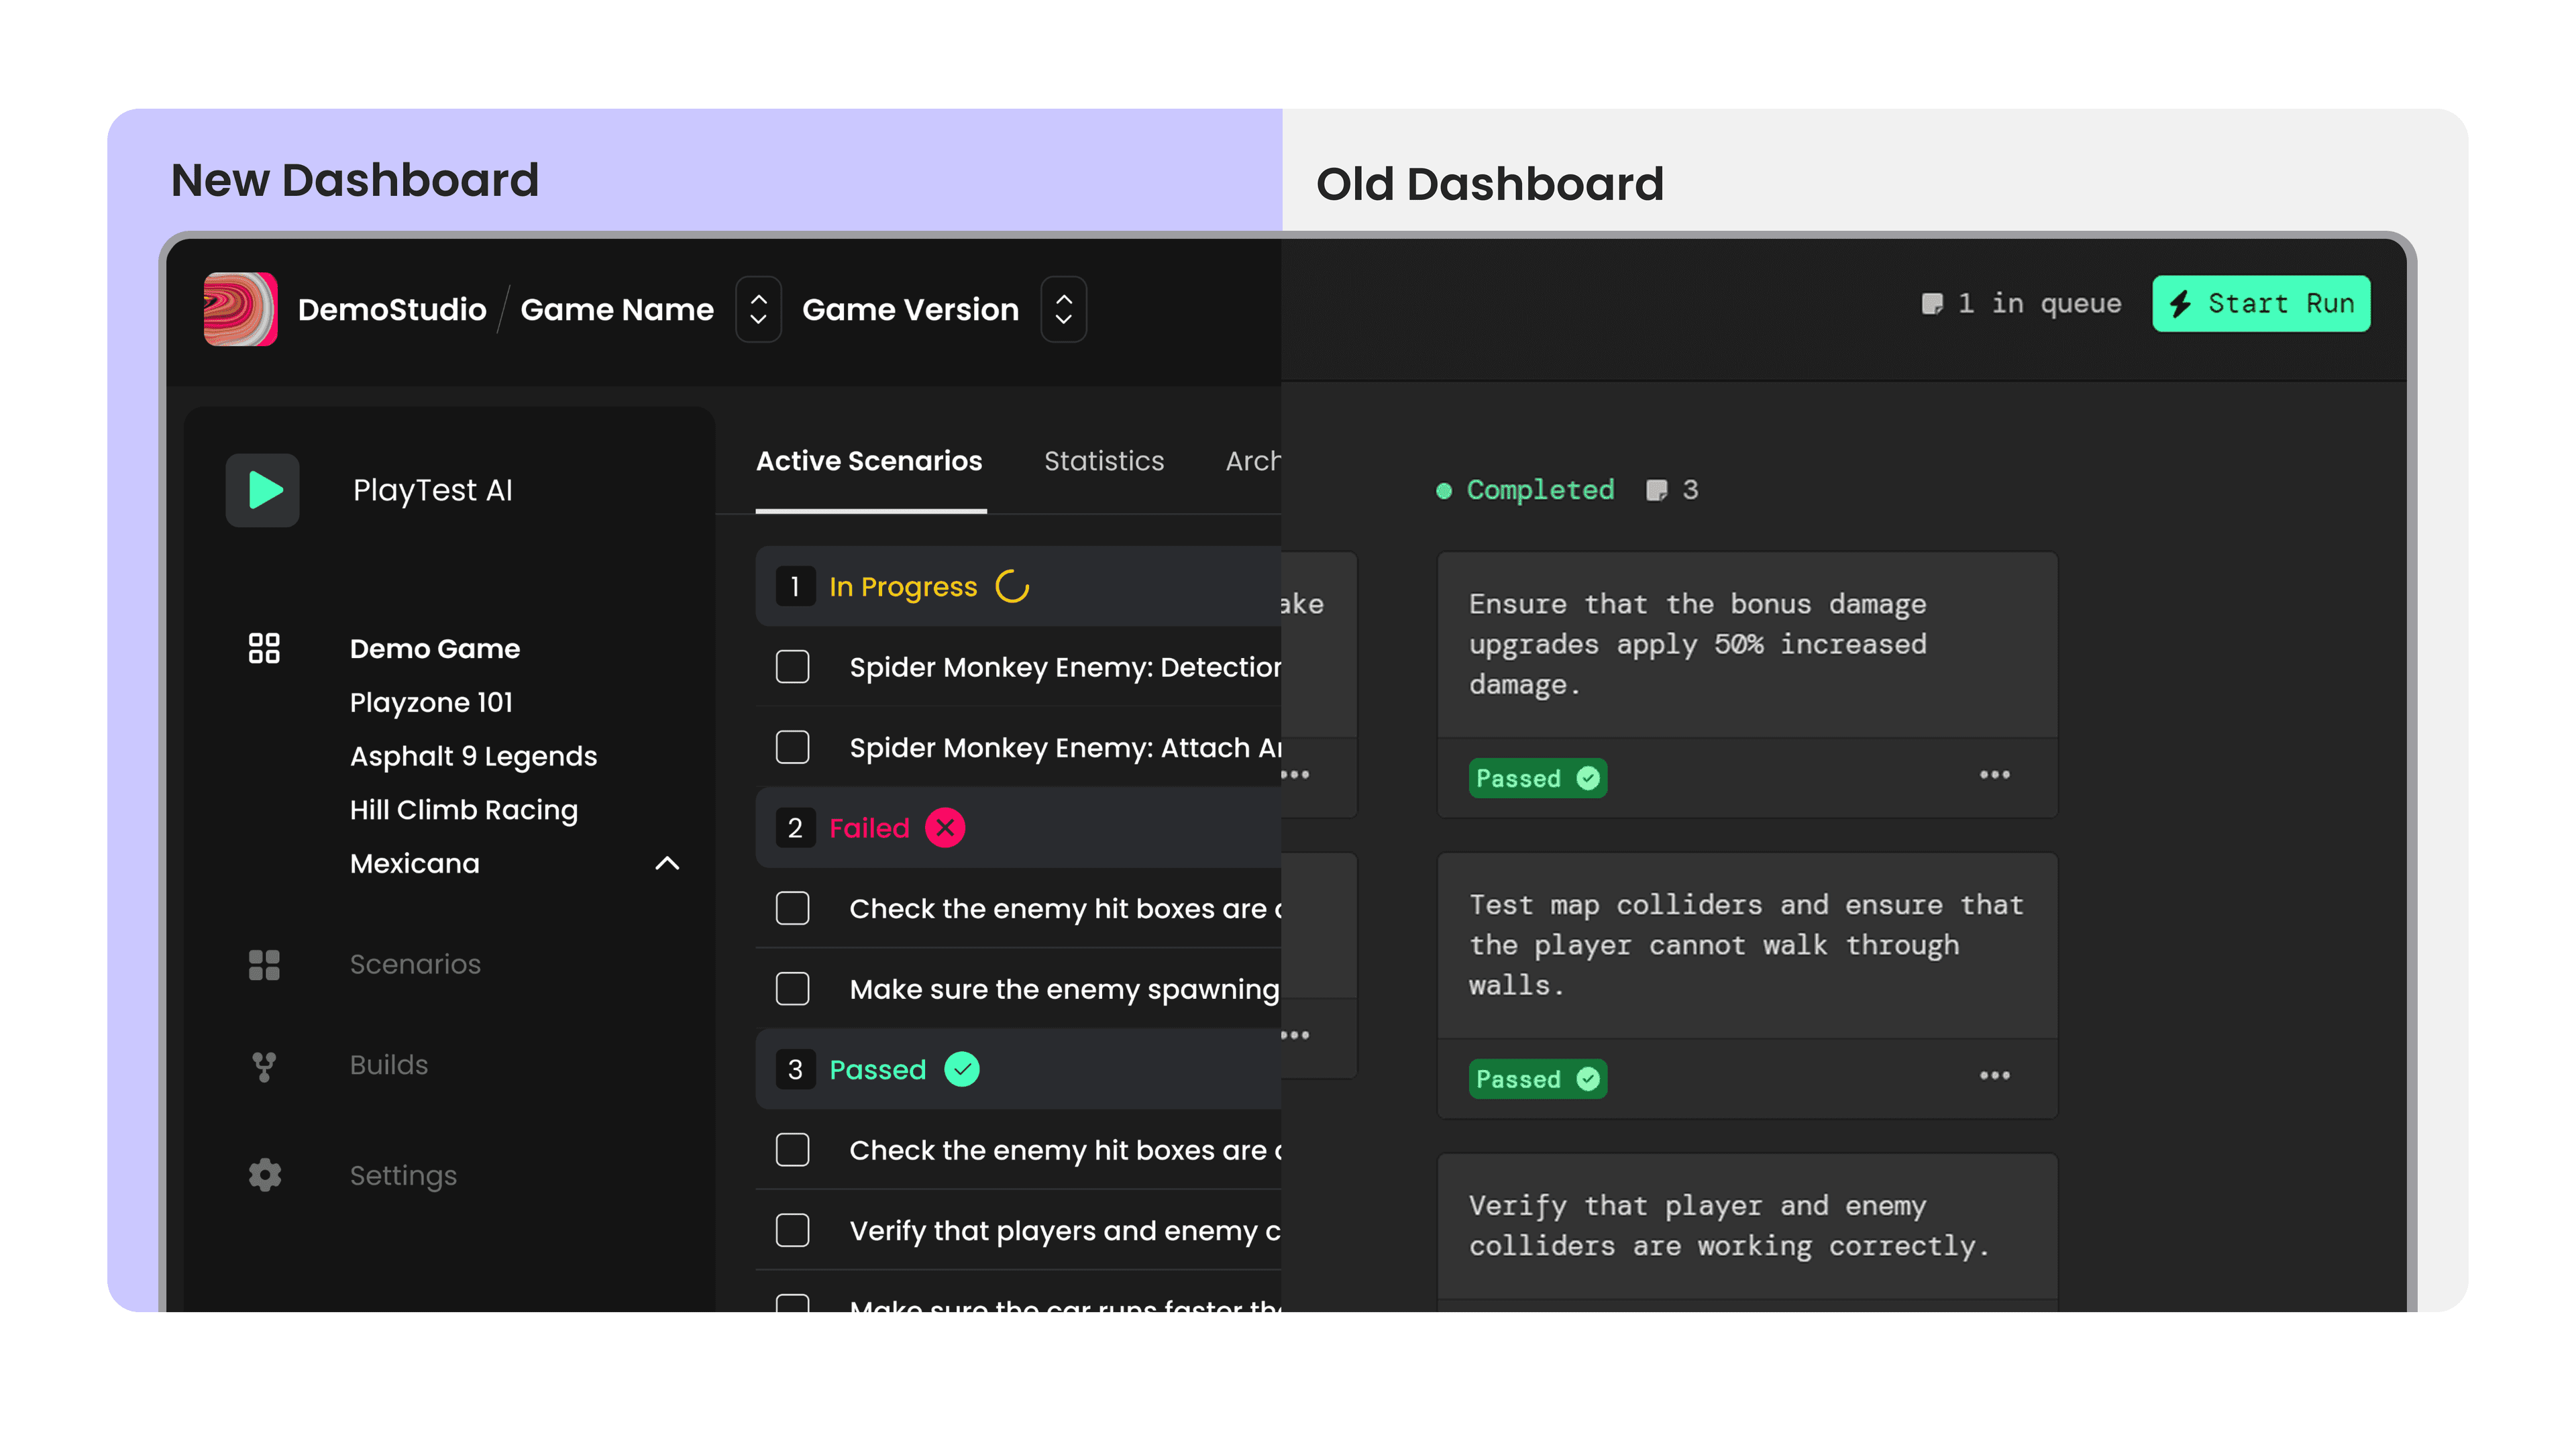Open the Active Scenarios tab

(x=868, y=461)
